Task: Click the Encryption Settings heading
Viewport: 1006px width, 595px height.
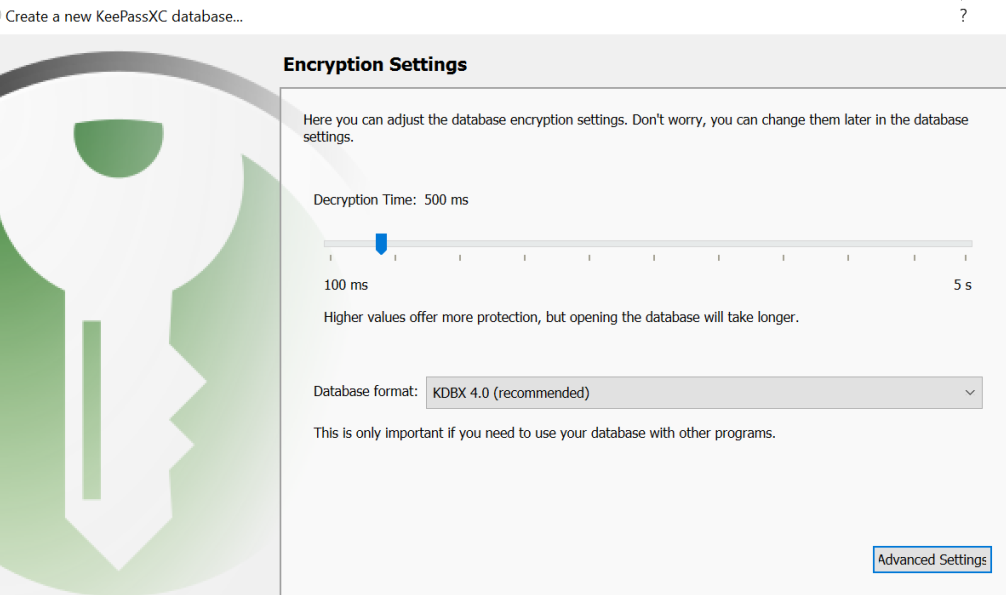Action: pos(375,65)
